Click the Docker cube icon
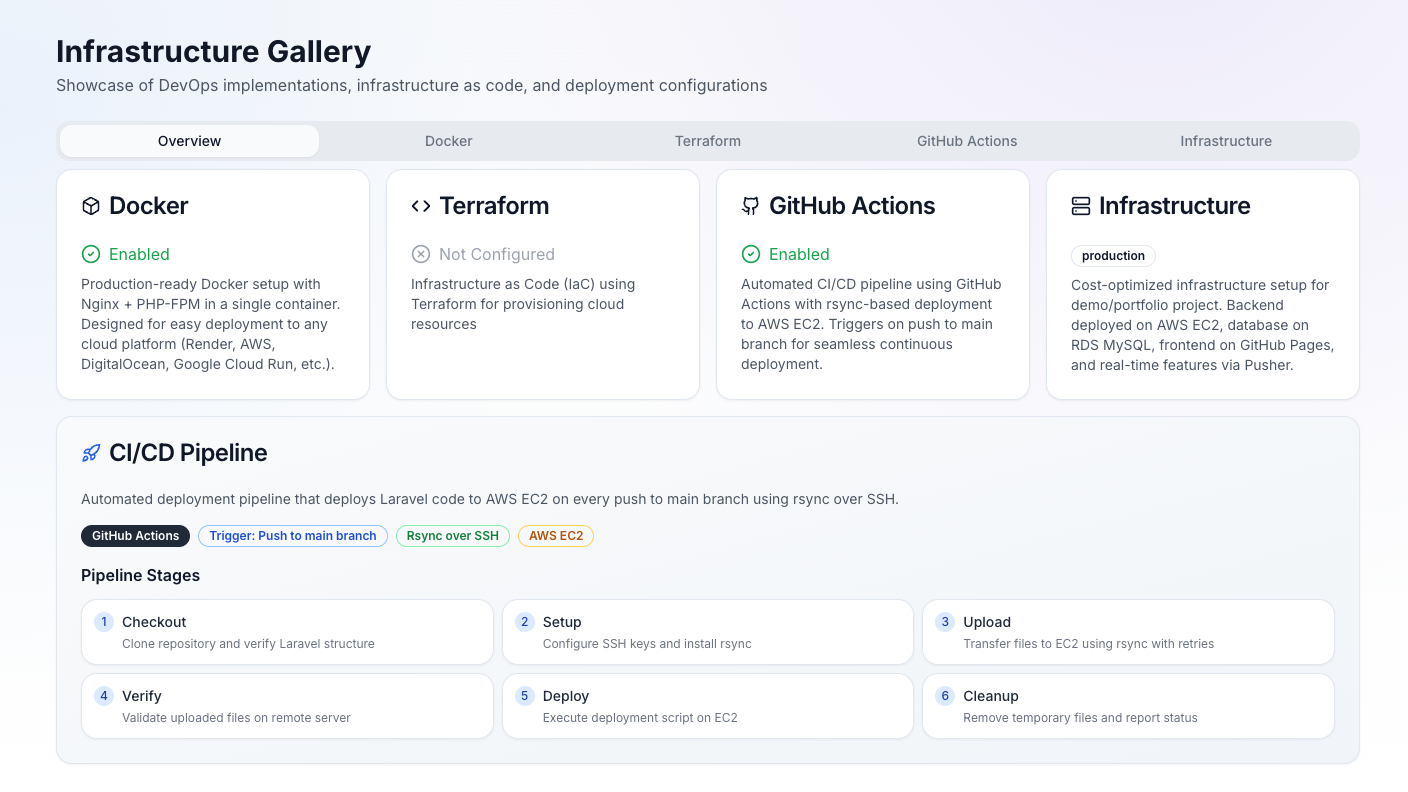1408x792 pixels. click(x=91, y=206)
